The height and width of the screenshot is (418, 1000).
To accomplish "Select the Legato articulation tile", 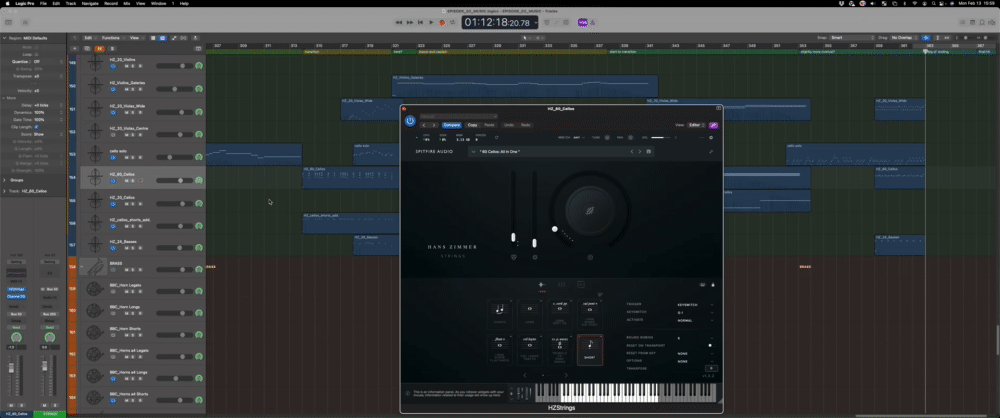I will point(499,312).
